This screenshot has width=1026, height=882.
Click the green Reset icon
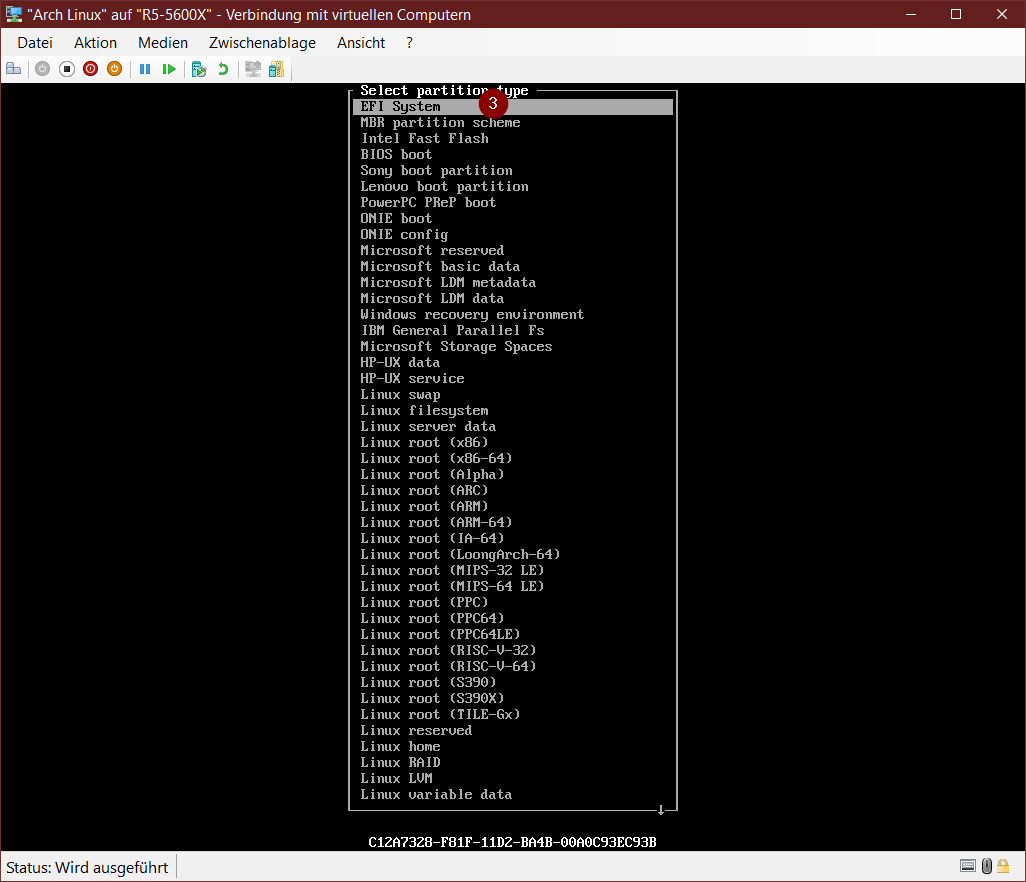pos(169,69)
